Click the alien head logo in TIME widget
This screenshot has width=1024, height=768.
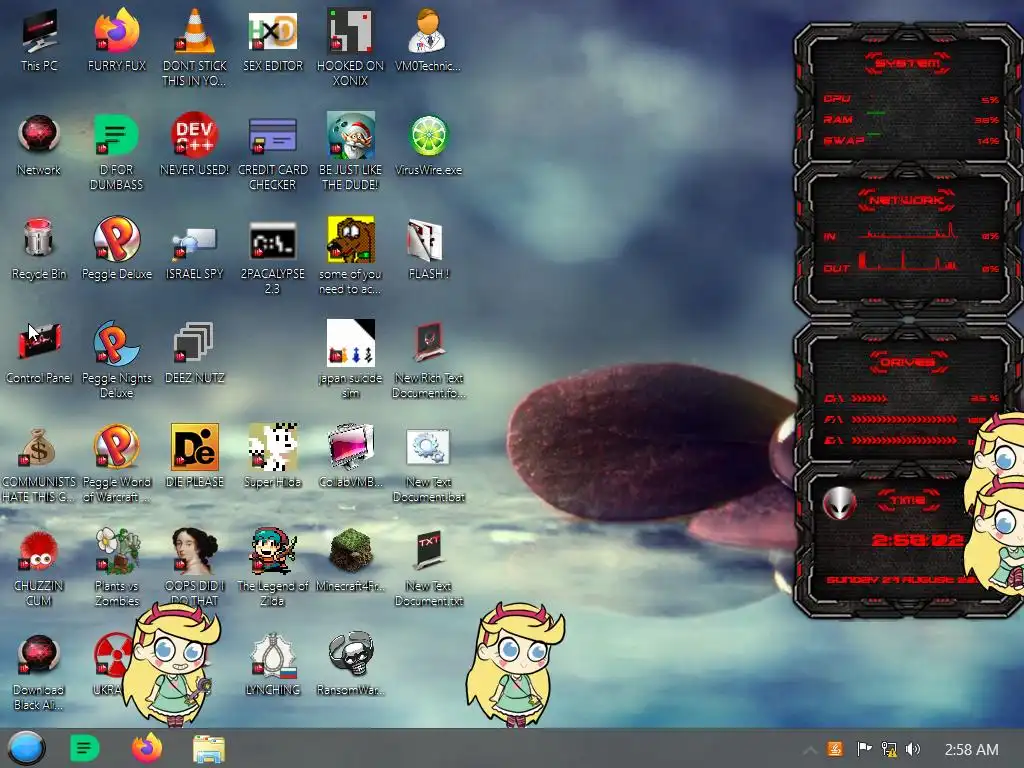tap(839, 504)
